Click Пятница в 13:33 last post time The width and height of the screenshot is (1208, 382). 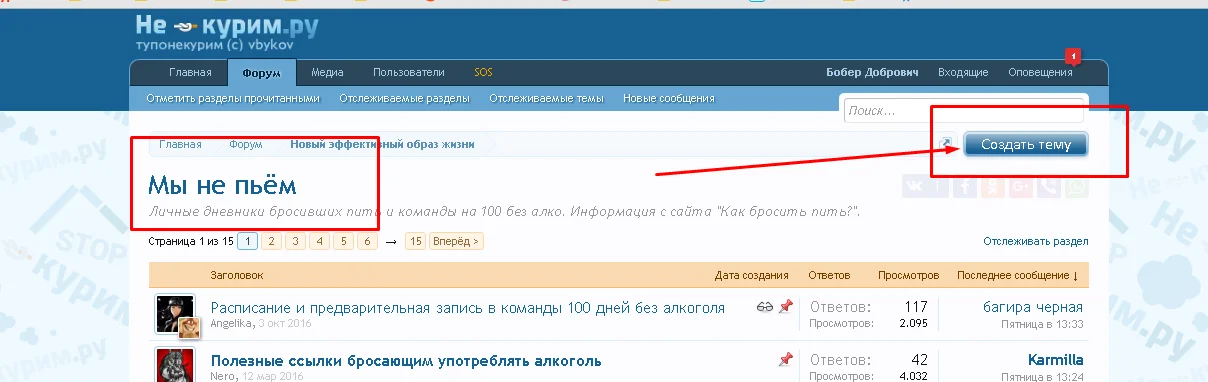click(x=1042, y=325)
